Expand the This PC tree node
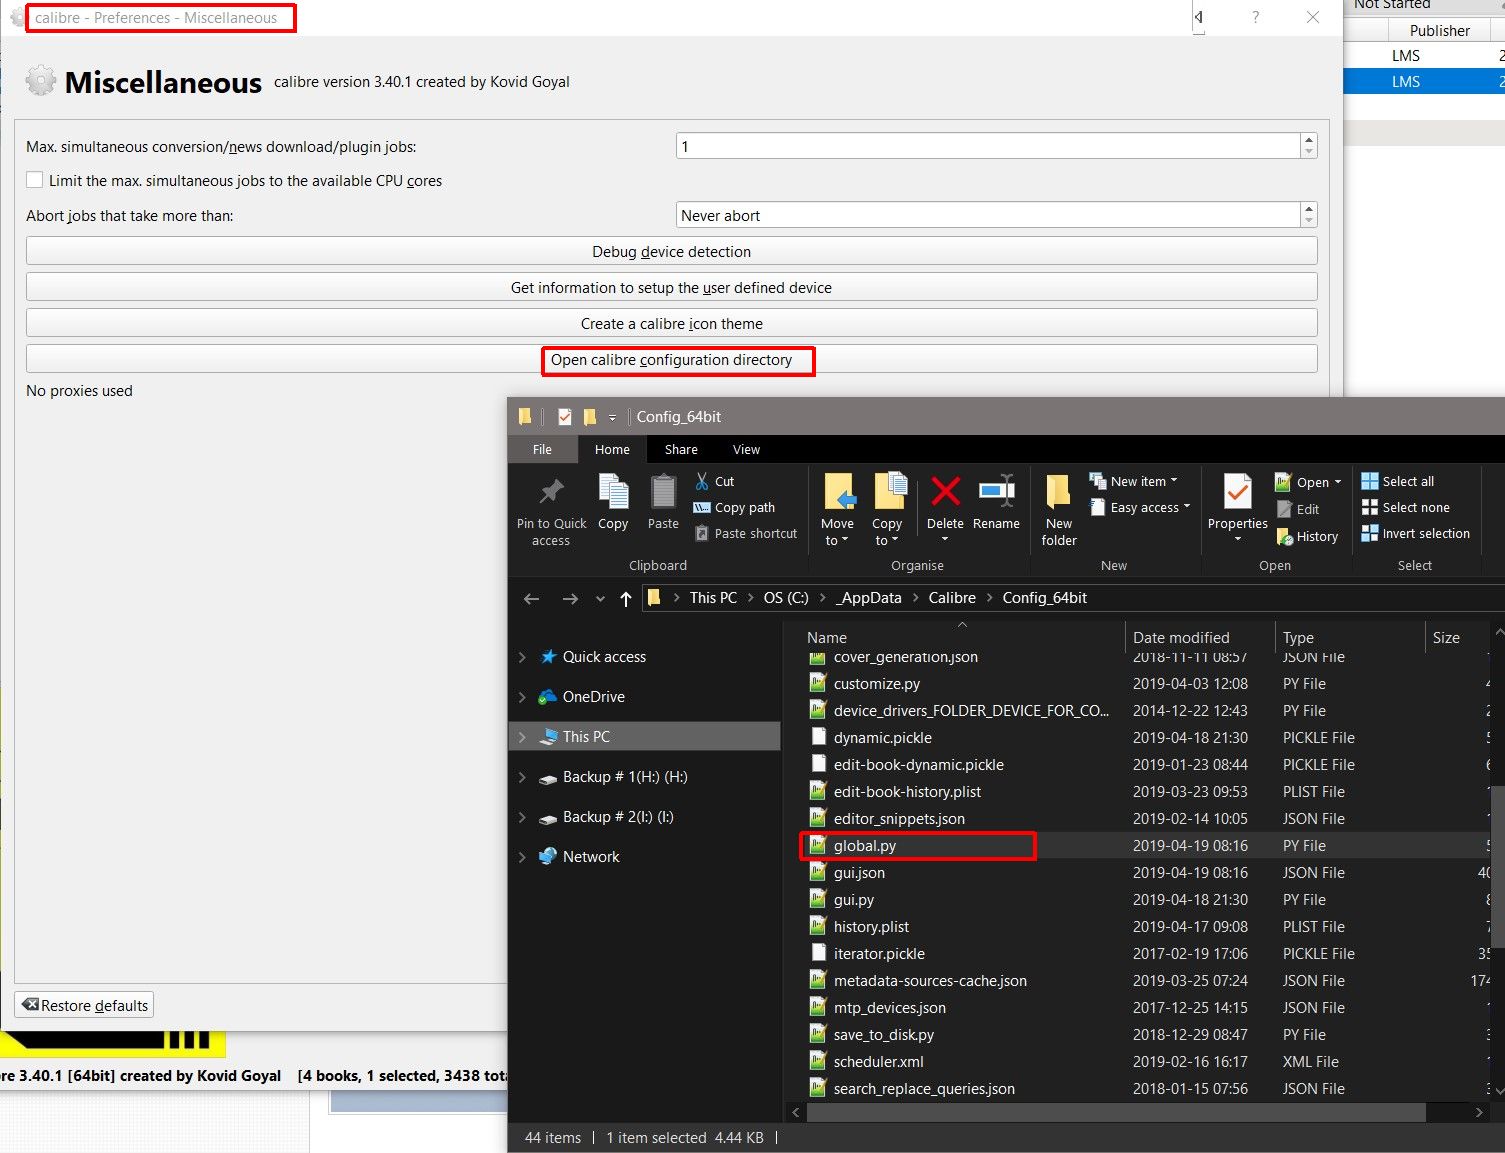The height and width of the screenshot is (1153, 1505). click(522, 737)
